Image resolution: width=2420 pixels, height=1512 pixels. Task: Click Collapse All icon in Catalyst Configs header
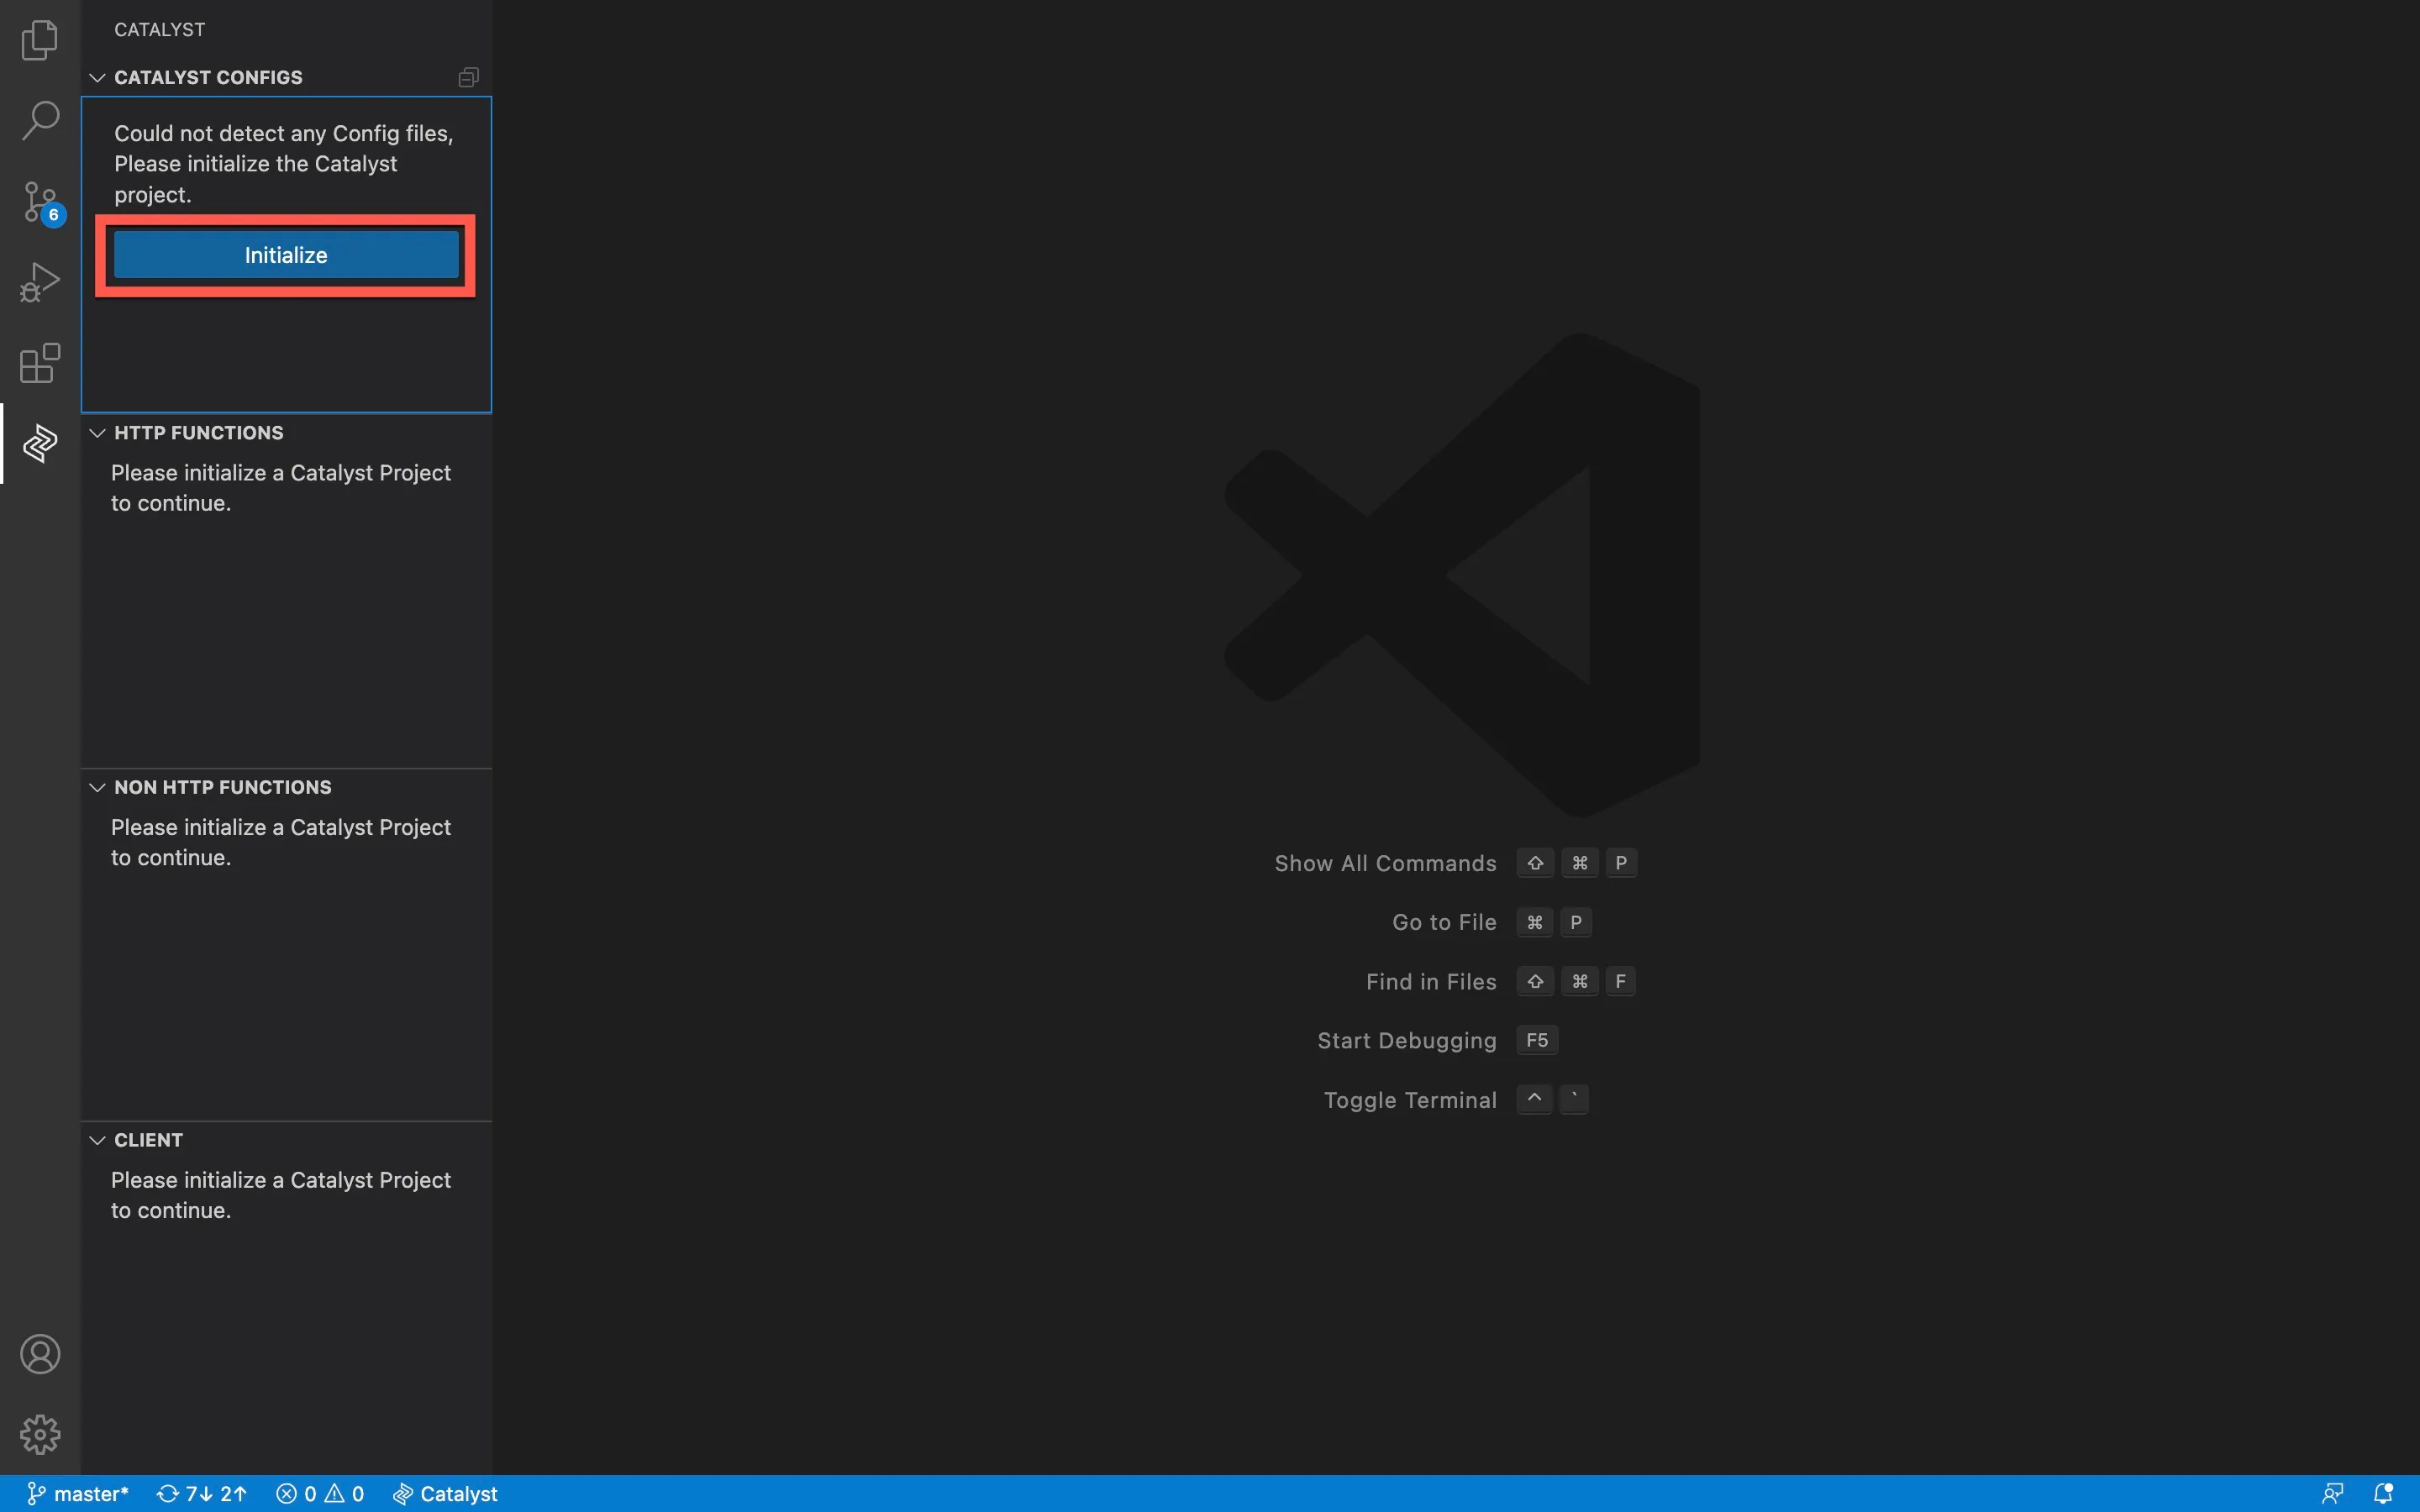pos(468,77)
